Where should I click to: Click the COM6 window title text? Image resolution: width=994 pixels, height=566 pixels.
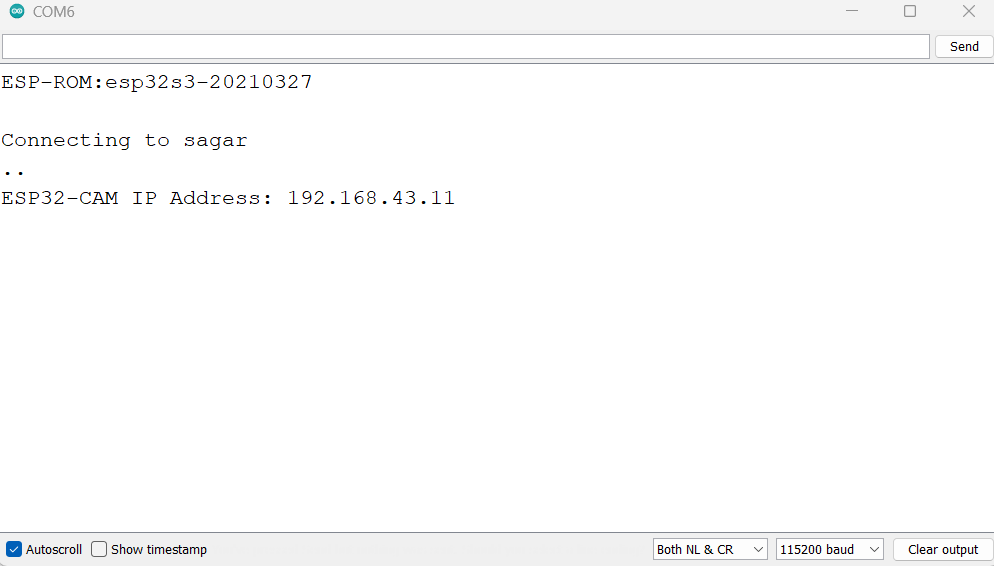pyautogui.click(x=54, y=12)
